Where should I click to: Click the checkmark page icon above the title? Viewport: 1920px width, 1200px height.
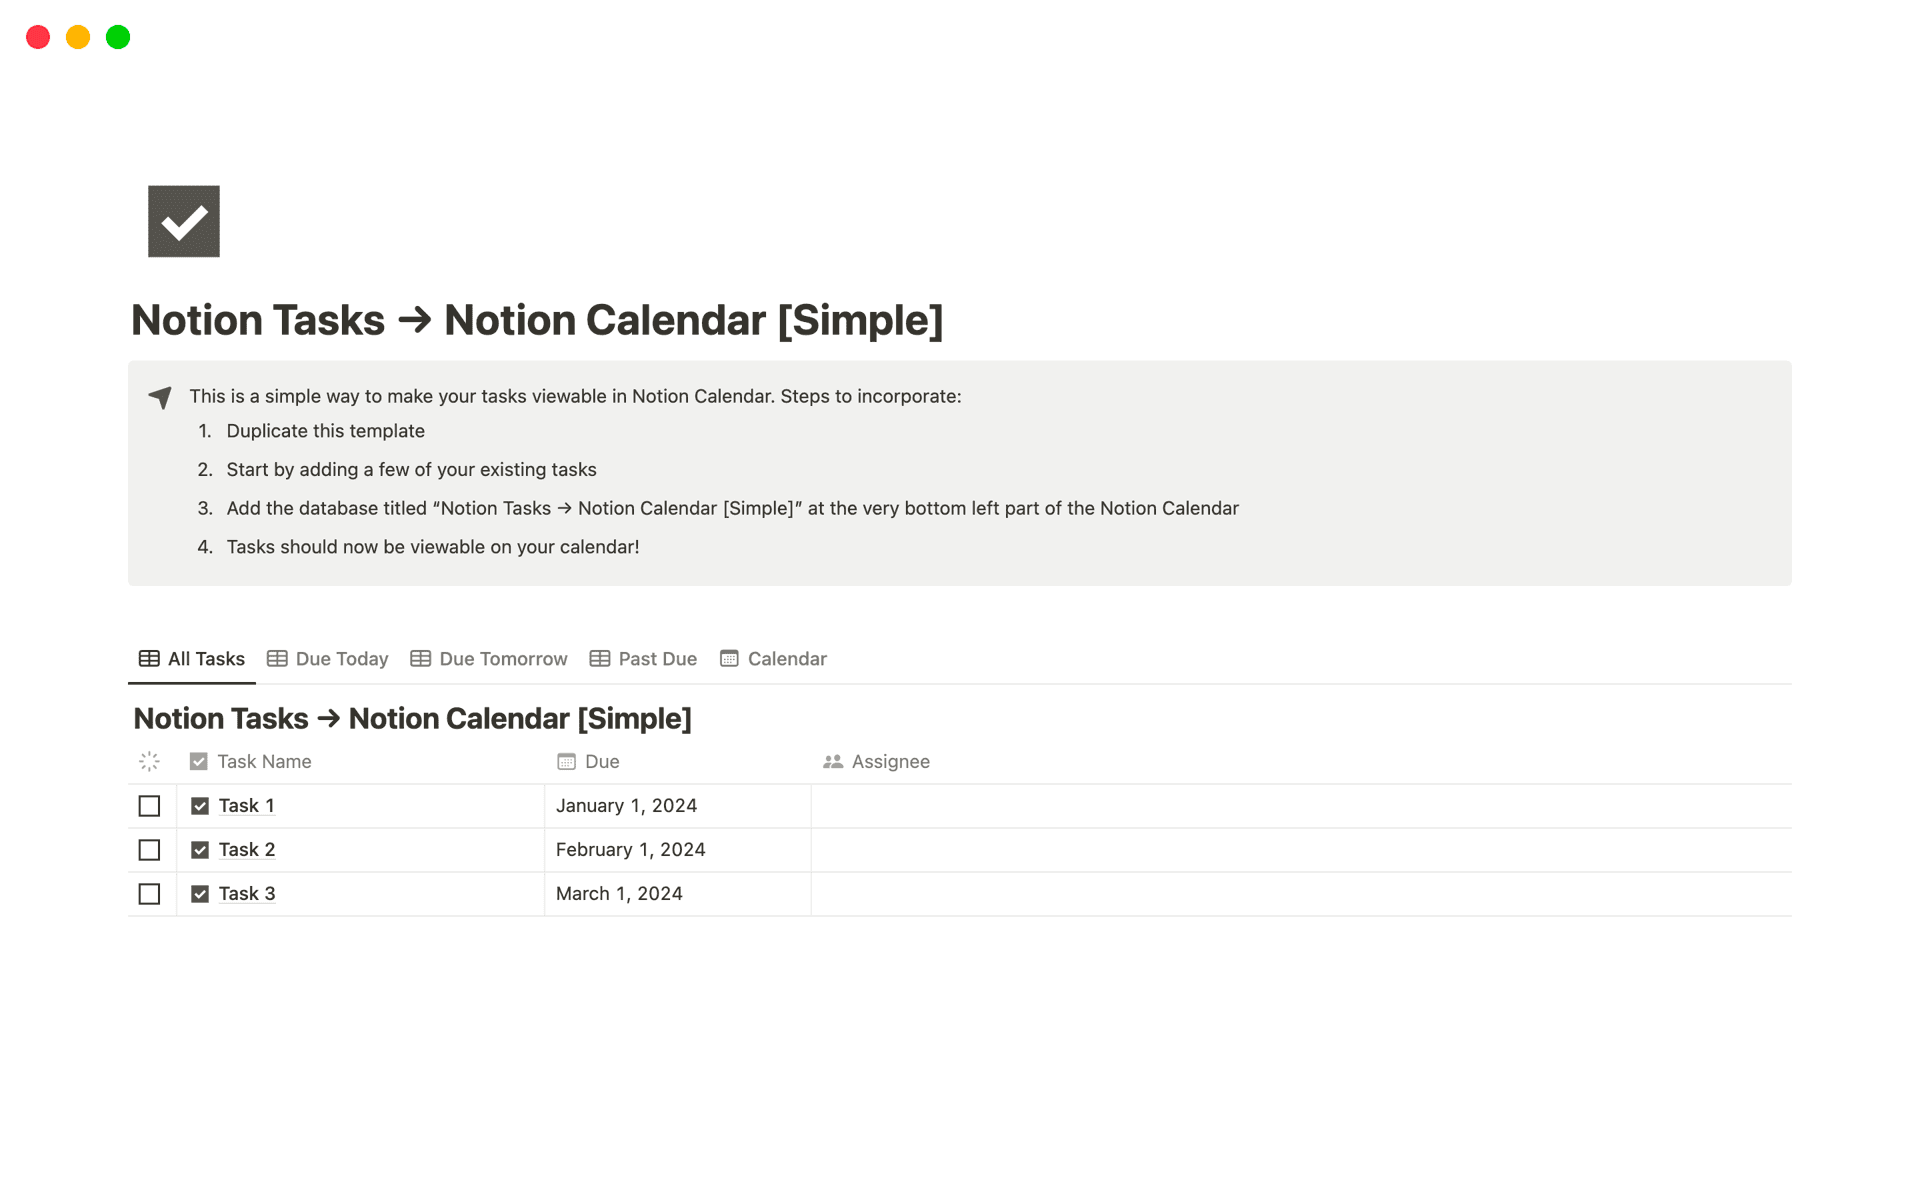(183, 220)
